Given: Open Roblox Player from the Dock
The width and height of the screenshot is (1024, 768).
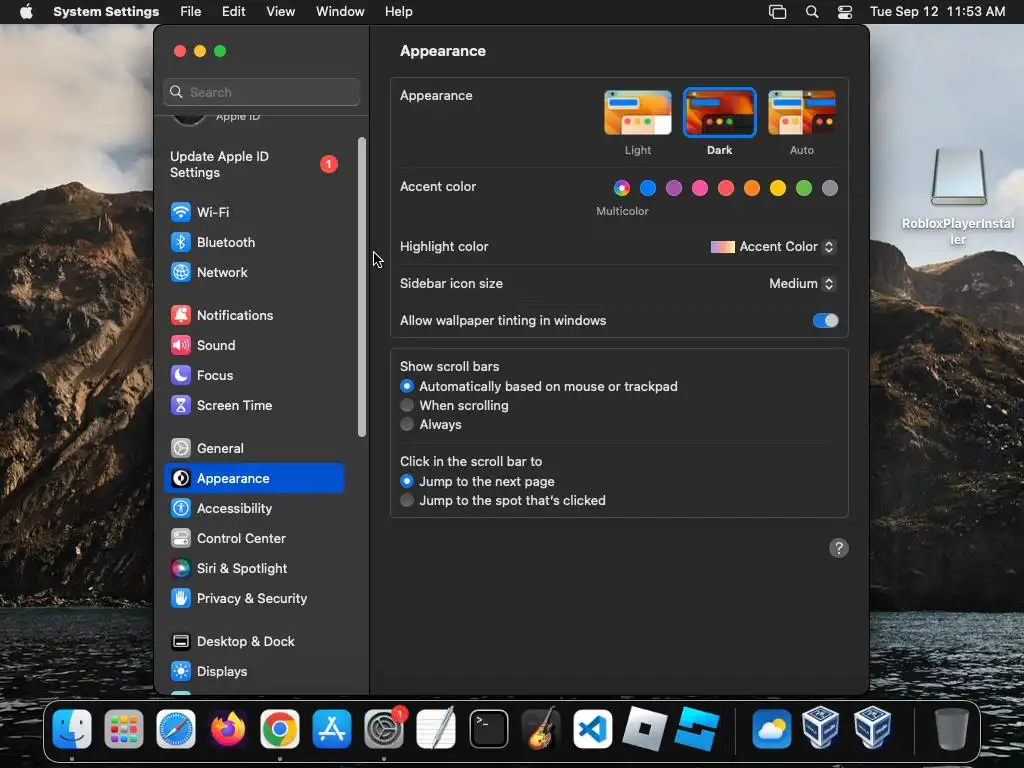Looking at the screenshot, I should [645, 729].
